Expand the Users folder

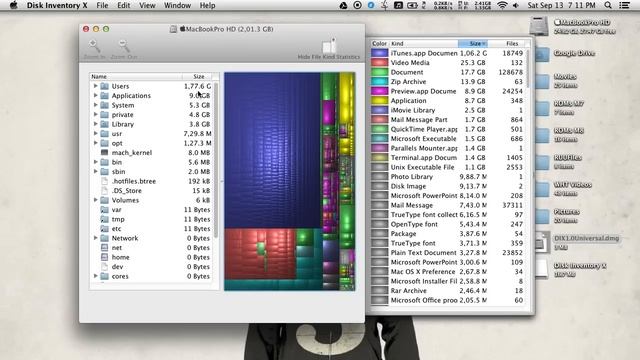click(x=96, y=86)
